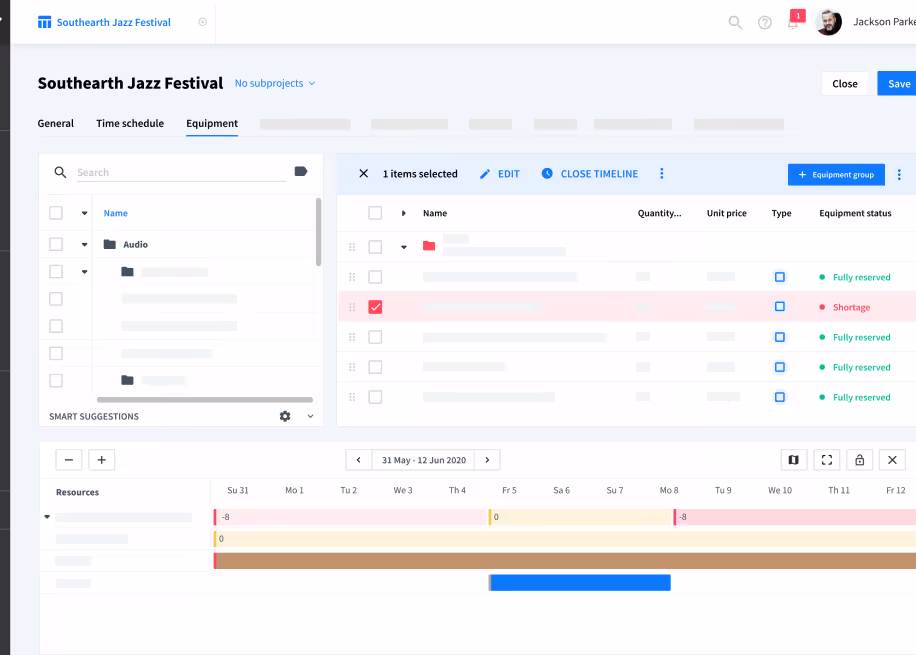Open Smart Suggestions settings gear
Screen dimensions: 916x655
285,416
